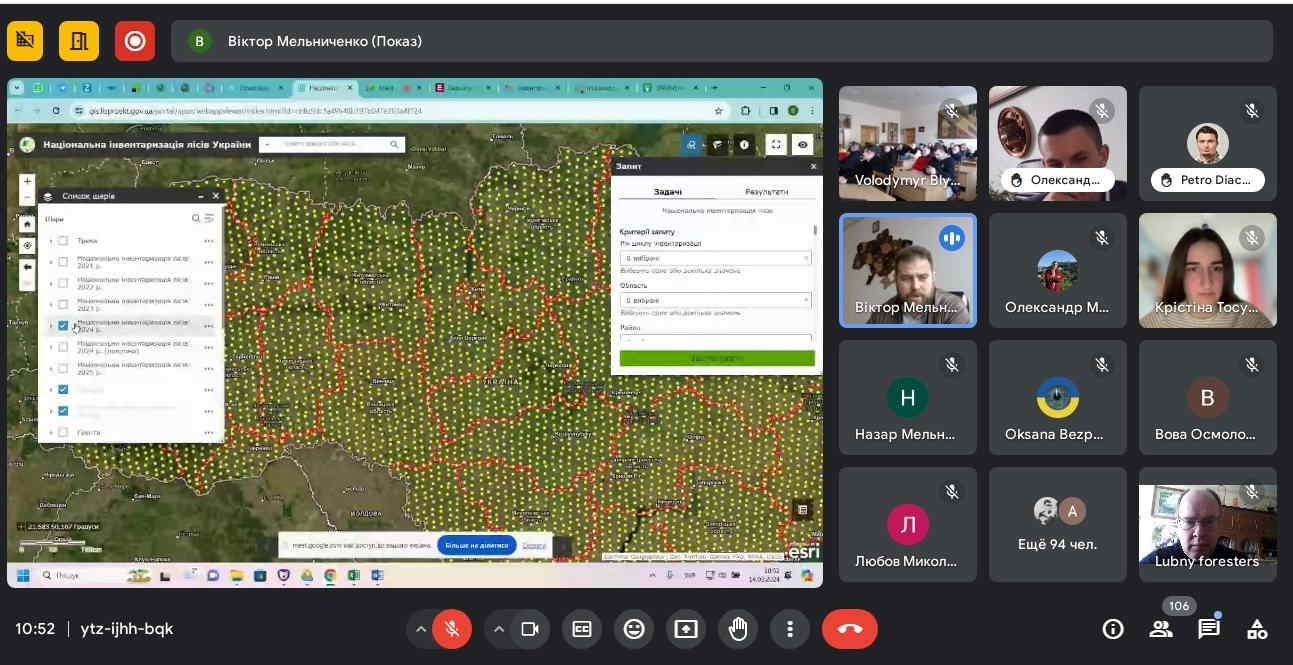Image resolution: width=1293 pixels, height=665 pixels.
Task: Click the red recording indicator button
Action: [135, 41]
